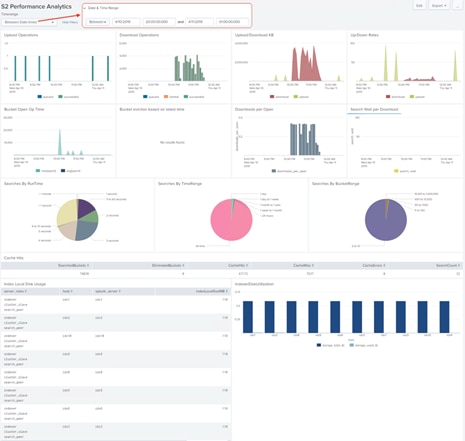The image size is (465, 441).
Task: Toggle storage_used legend swatch in IndexerDiskUtilization
Action: [351, 345]
